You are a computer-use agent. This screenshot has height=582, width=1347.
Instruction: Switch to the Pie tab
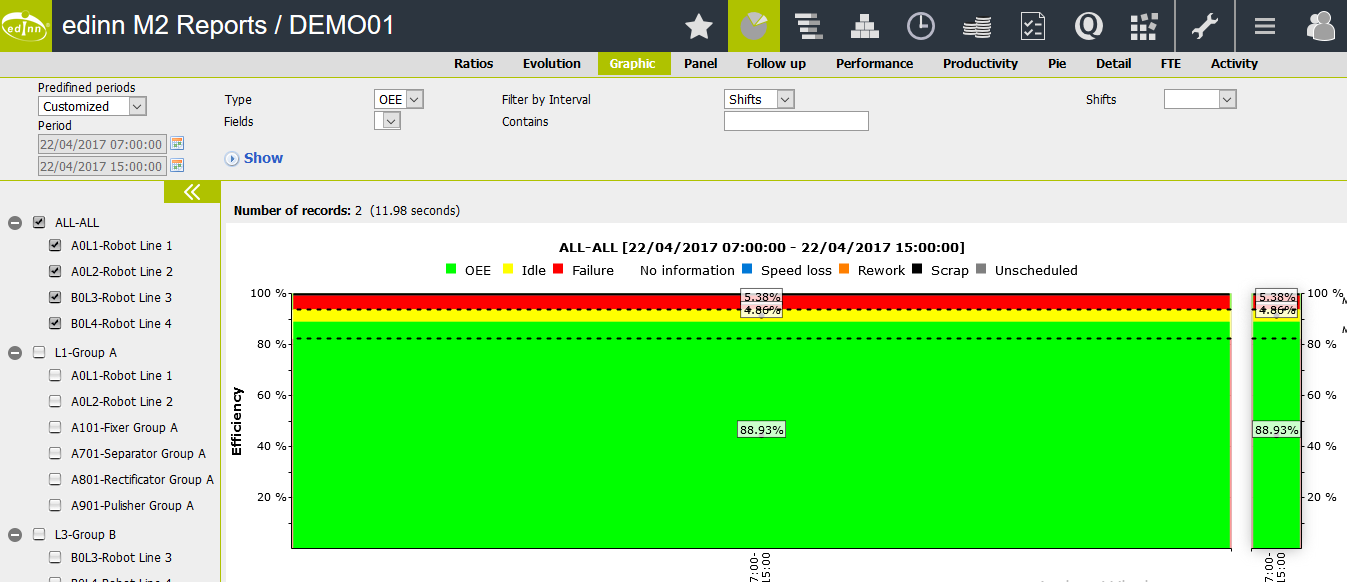tap(1057, 63)
